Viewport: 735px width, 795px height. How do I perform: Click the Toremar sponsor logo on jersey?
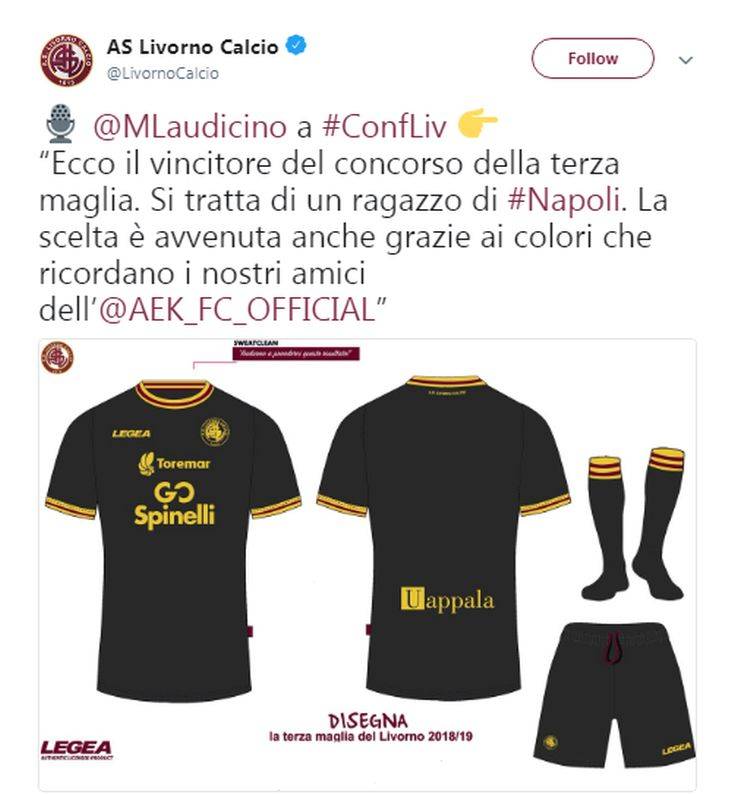174,463
